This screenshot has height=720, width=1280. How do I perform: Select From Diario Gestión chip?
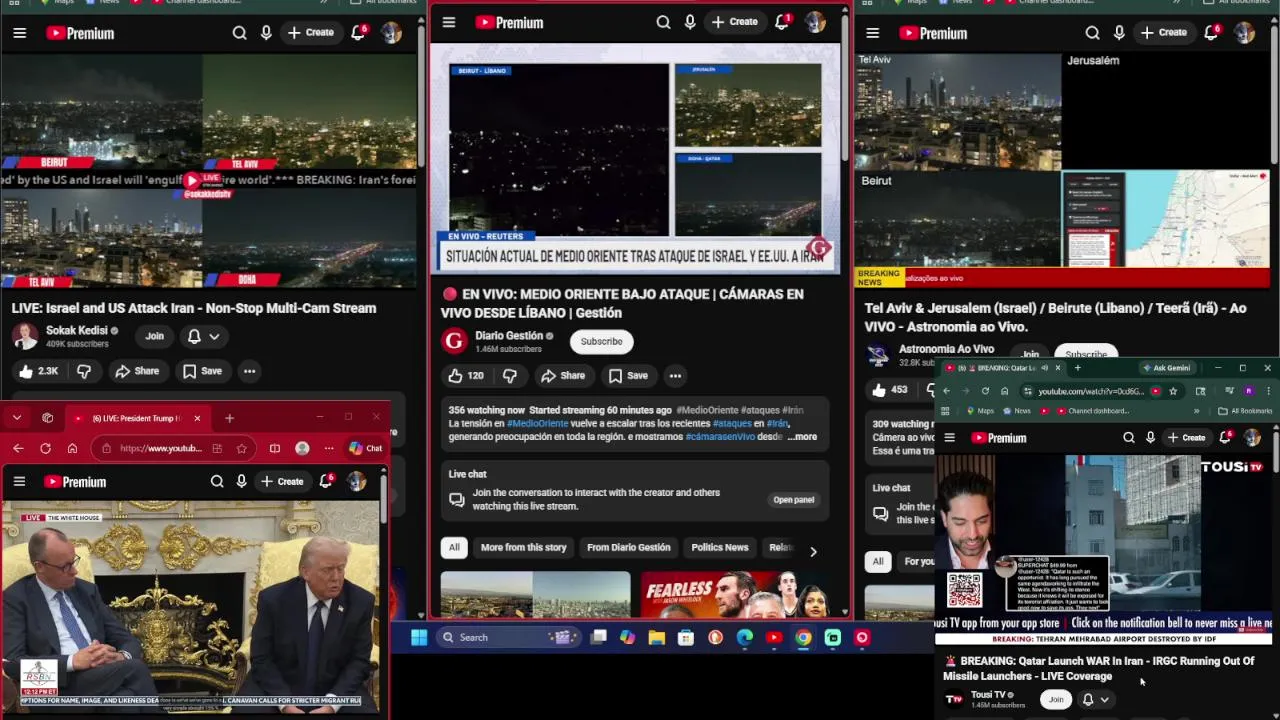[628, 548]
